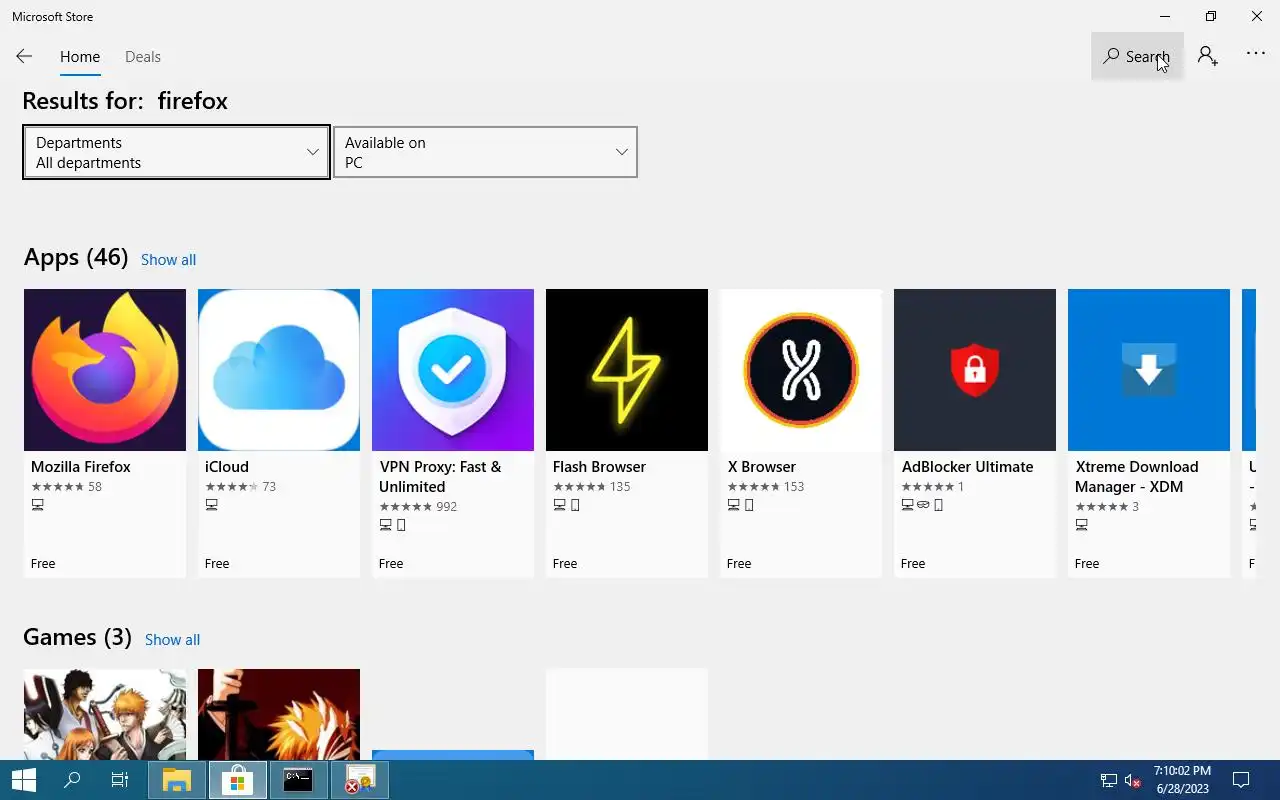Click the Free price under Mozilla Firefox
The width and height of the screenshot is (1280, 800).
point(43,564)
